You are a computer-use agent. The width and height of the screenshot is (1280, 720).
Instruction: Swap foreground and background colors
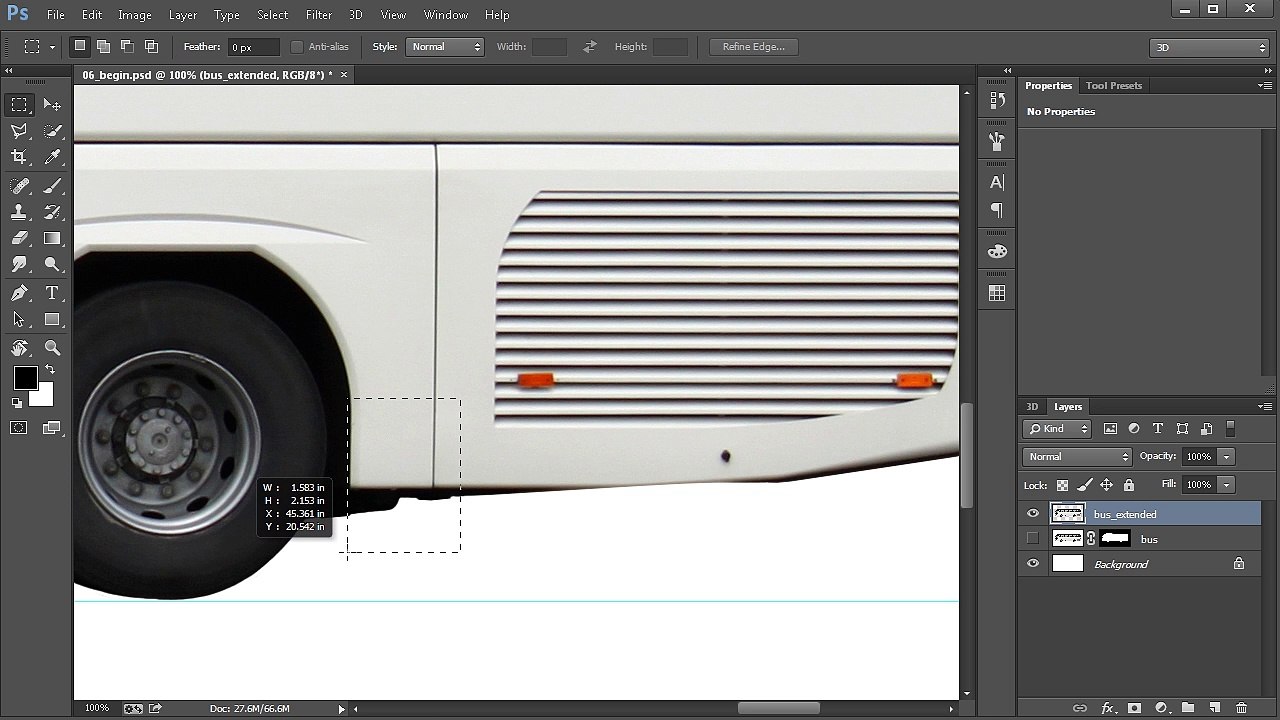coord(50,370)
